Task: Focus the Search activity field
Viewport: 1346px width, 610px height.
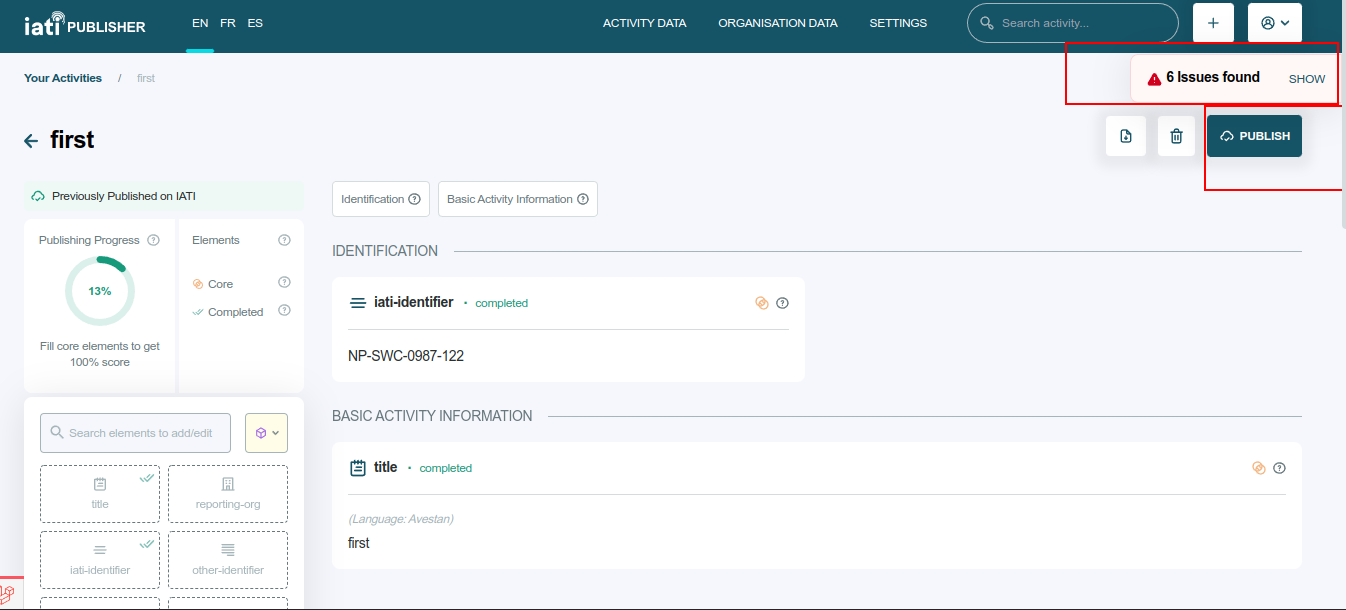Action: (1073, 23)
